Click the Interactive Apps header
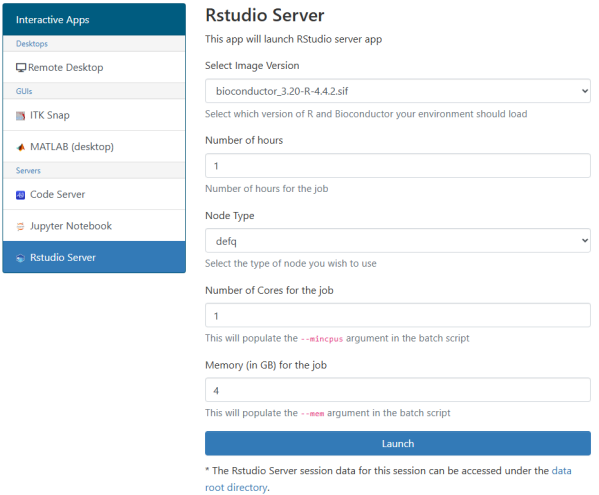The image size is (599, 495). pos(94,19)
